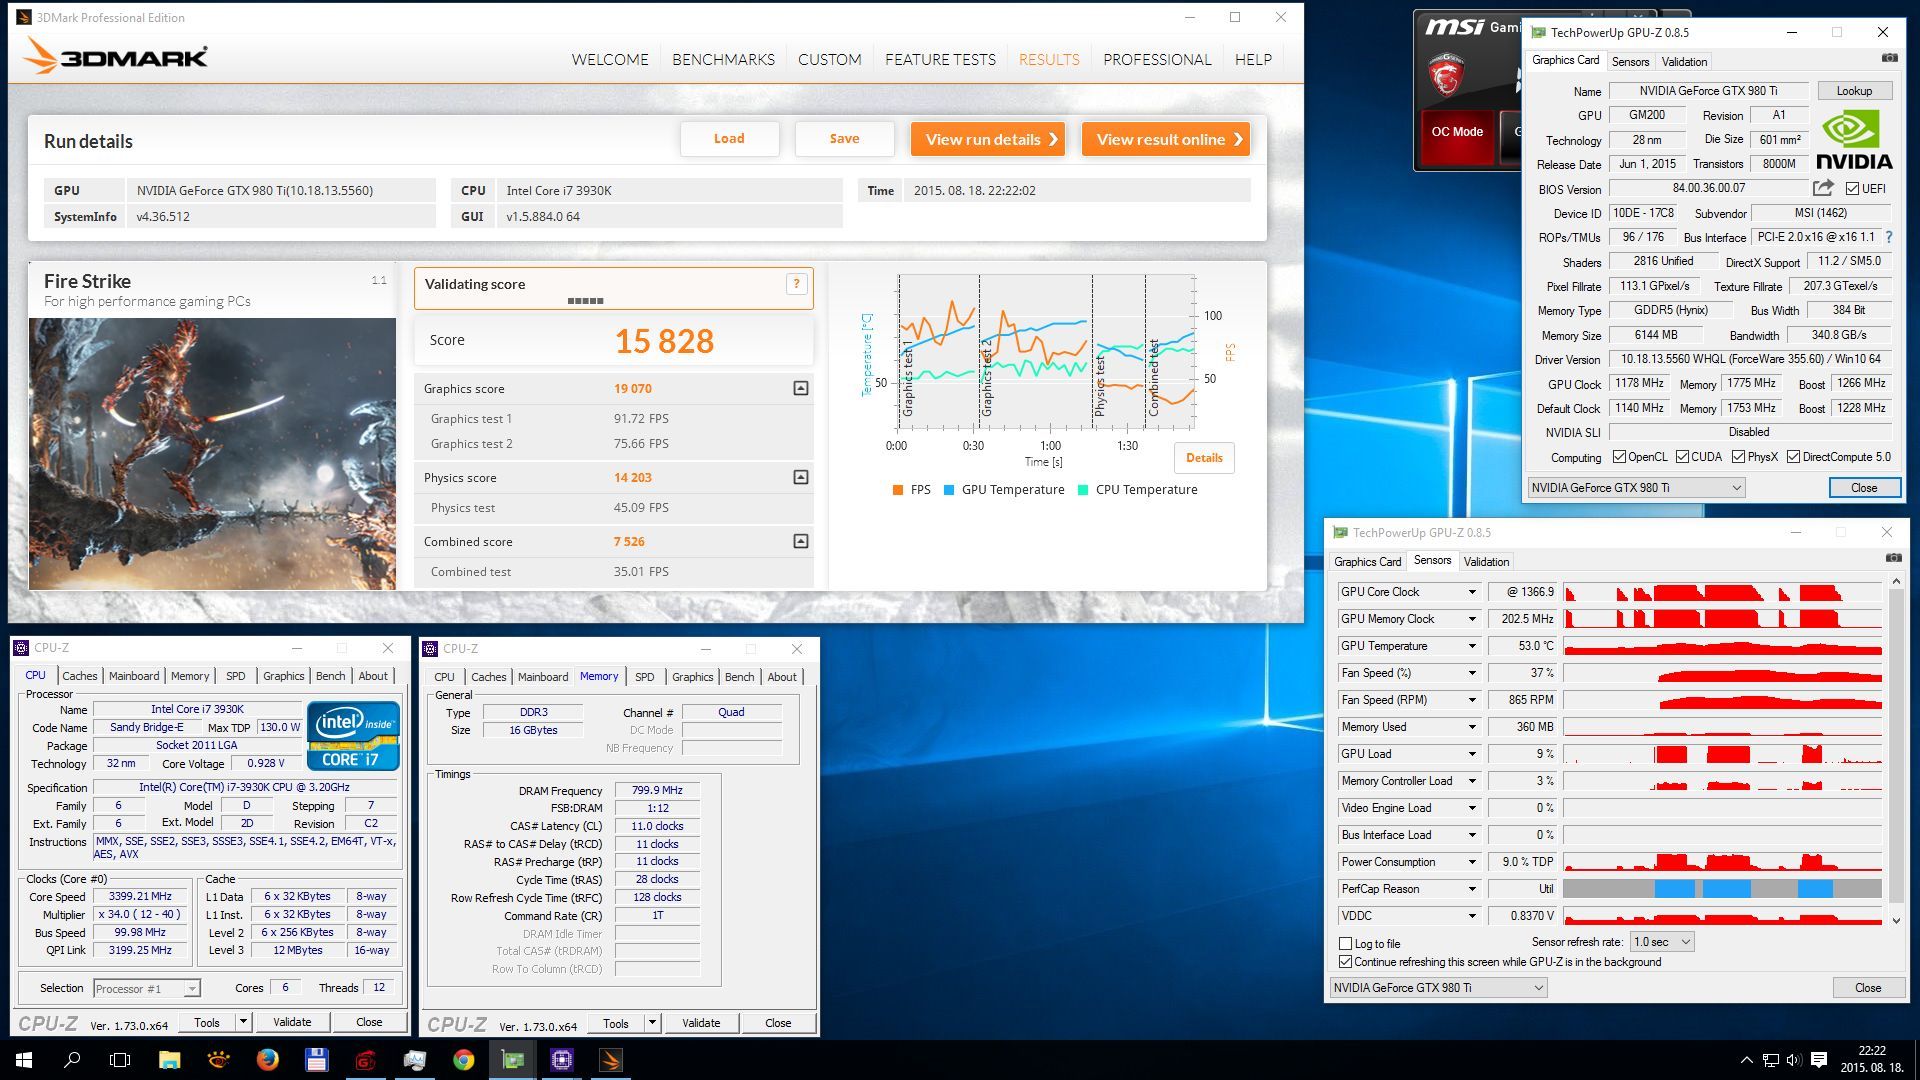1920x1080 pixels.
Task: Open File Explorer from the taskbar
Action: [x=169, y=1059]
